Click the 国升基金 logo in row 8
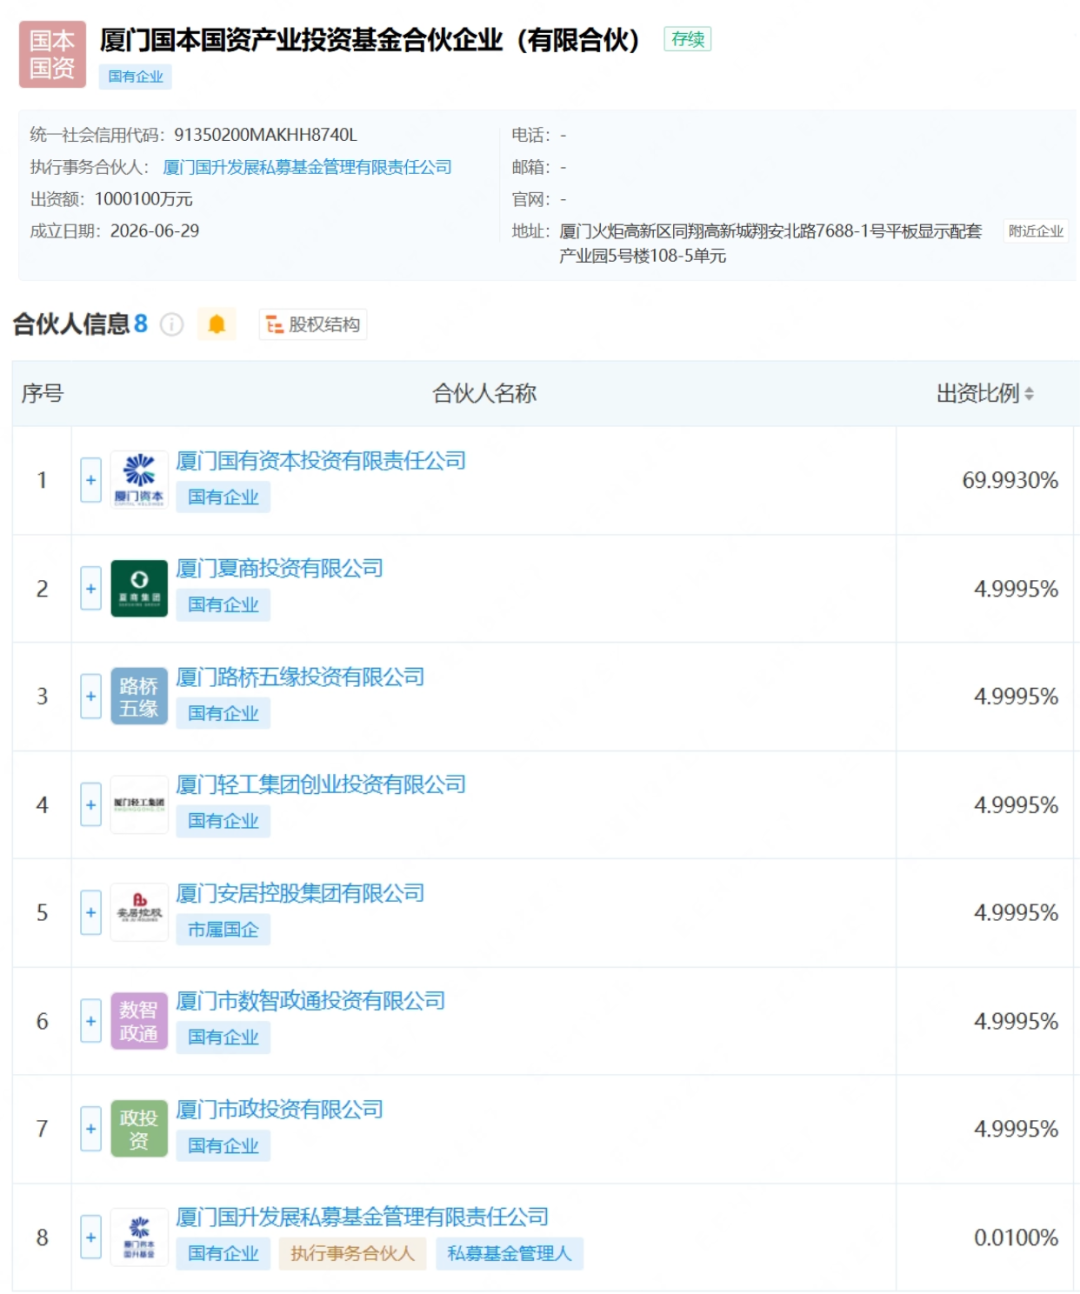 pyautogui.click(x=139, y=1237)
